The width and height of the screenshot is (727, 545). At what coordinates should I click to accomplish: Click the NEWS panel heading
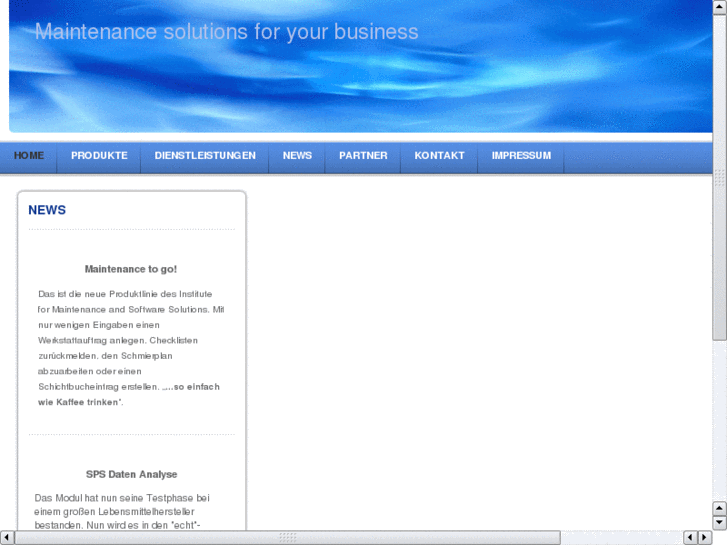pyautogui.click(x=47, y=210)
